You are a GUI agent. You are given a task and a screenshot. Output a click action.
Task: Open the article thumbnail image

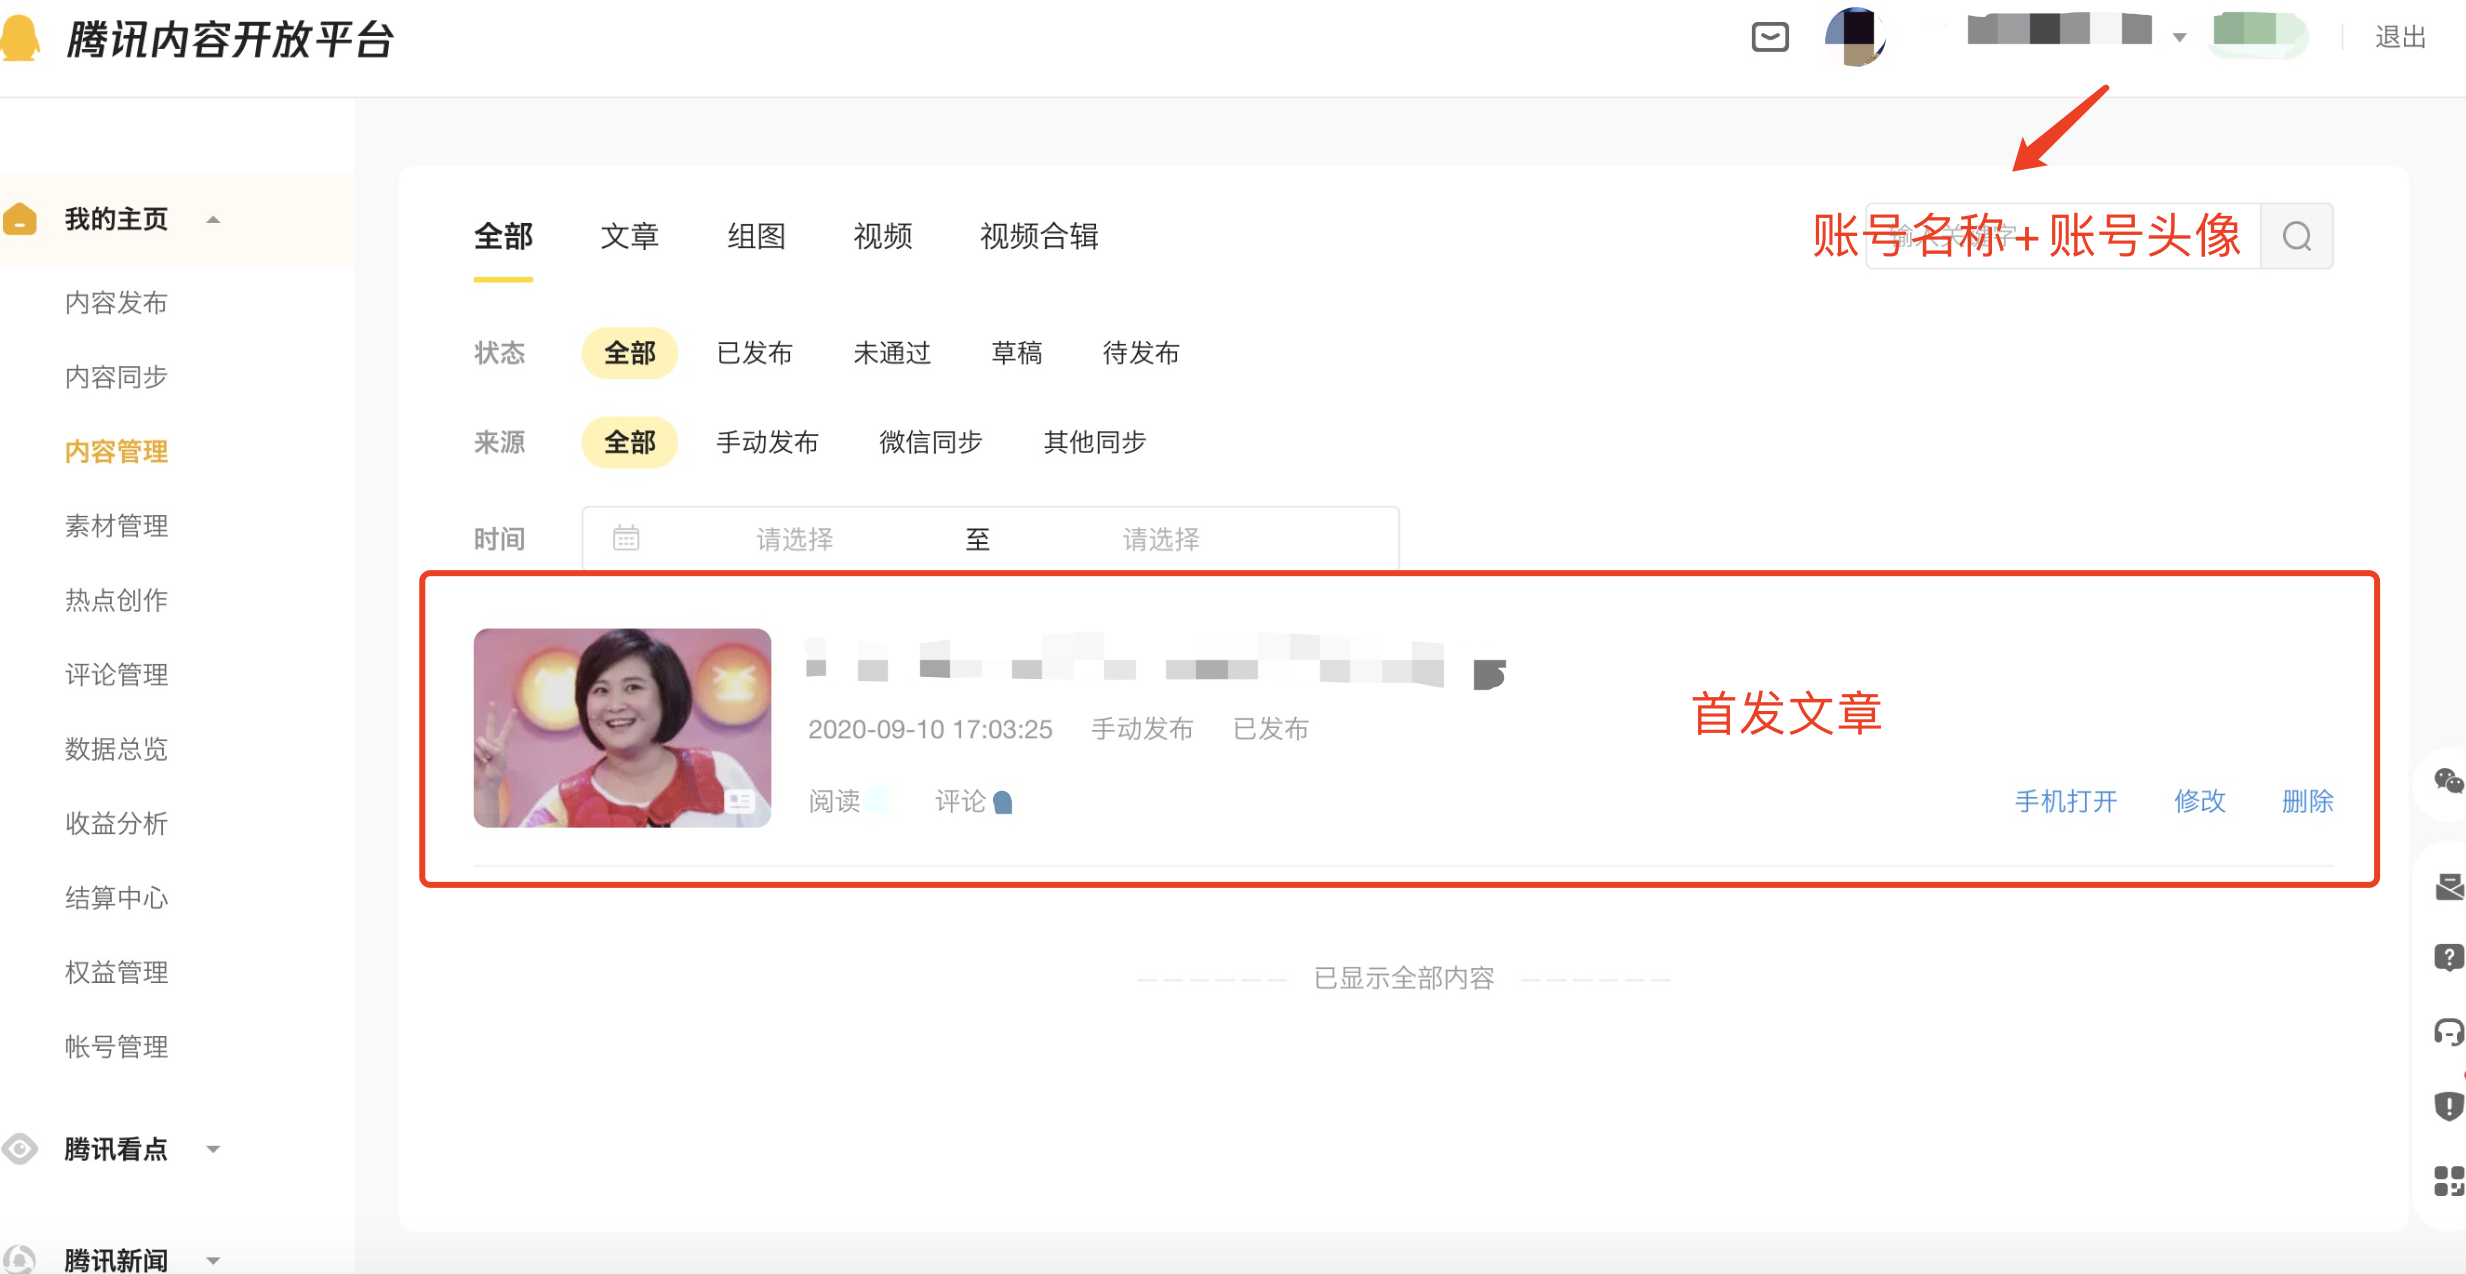[x=622, y=728]
